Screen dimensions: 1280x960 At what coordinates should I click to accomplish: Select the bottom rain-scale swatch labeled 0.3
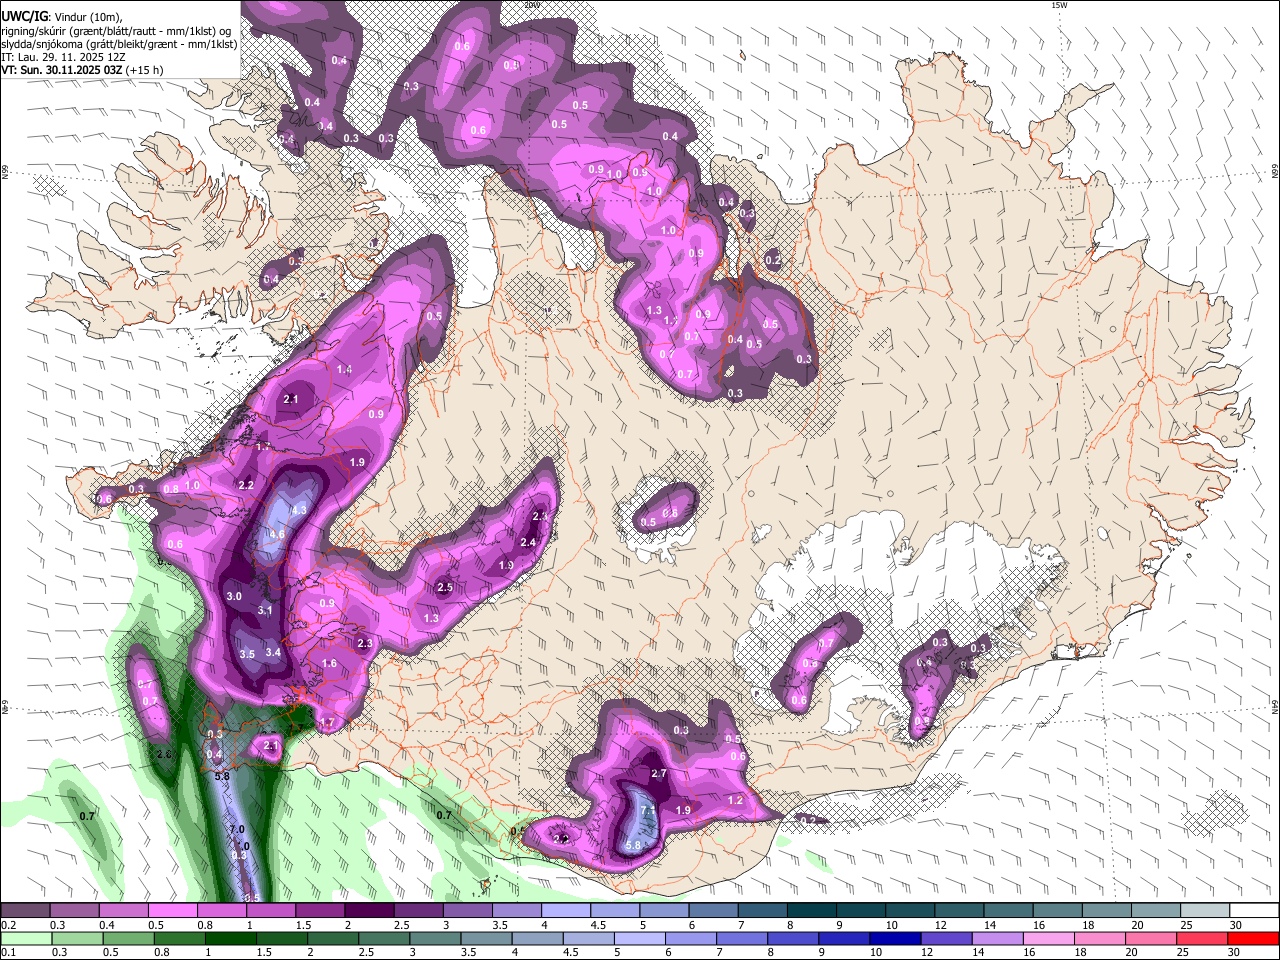[76, 938]
